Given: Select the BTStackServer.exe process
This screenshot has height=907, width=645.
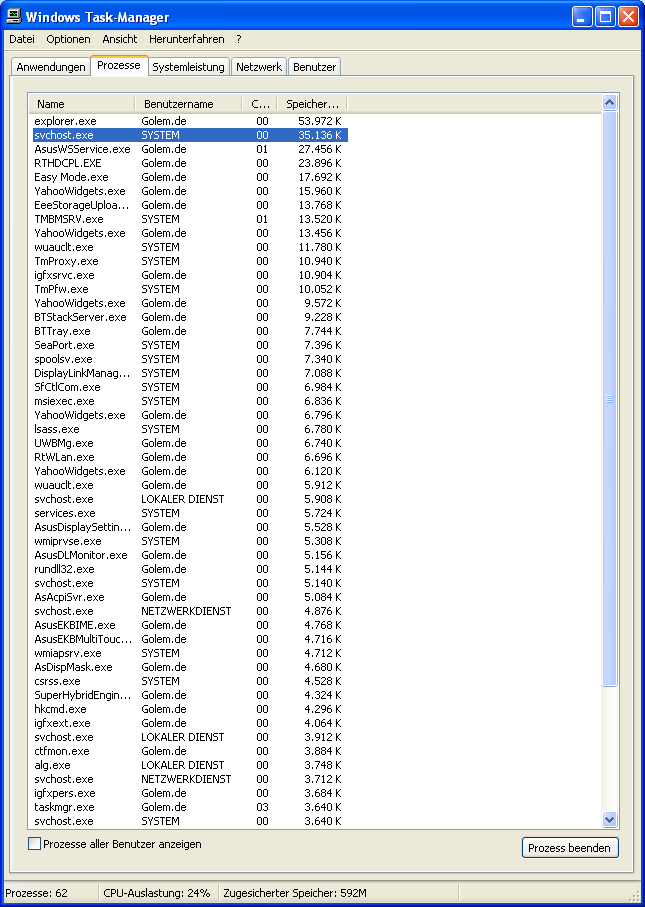Looking at the screenshot, I should click(x=190, y=317).
